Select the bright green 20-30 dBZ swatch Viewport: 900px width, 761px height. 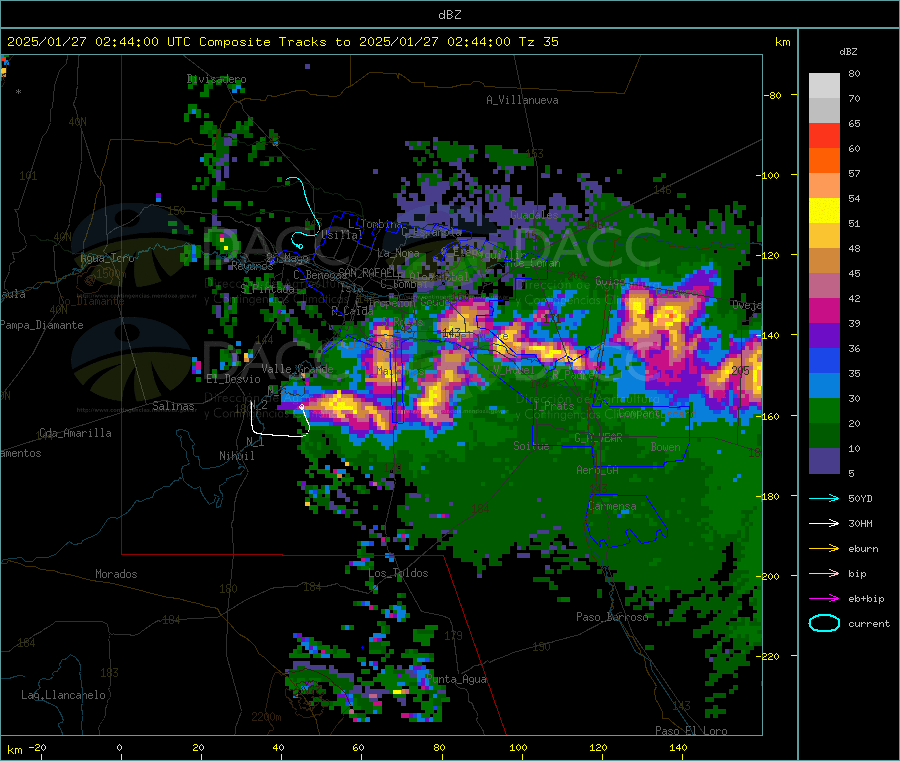tap(824, 411)
